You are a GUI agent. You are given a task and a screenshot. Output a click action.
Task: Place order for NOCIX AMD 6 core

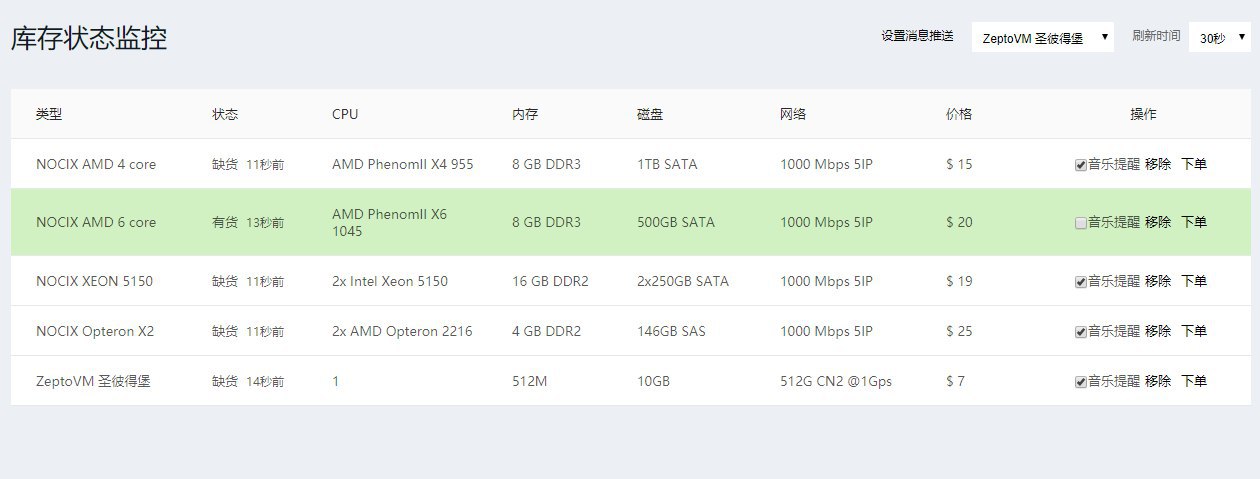pyautogui.click(x=1194, y=222)
